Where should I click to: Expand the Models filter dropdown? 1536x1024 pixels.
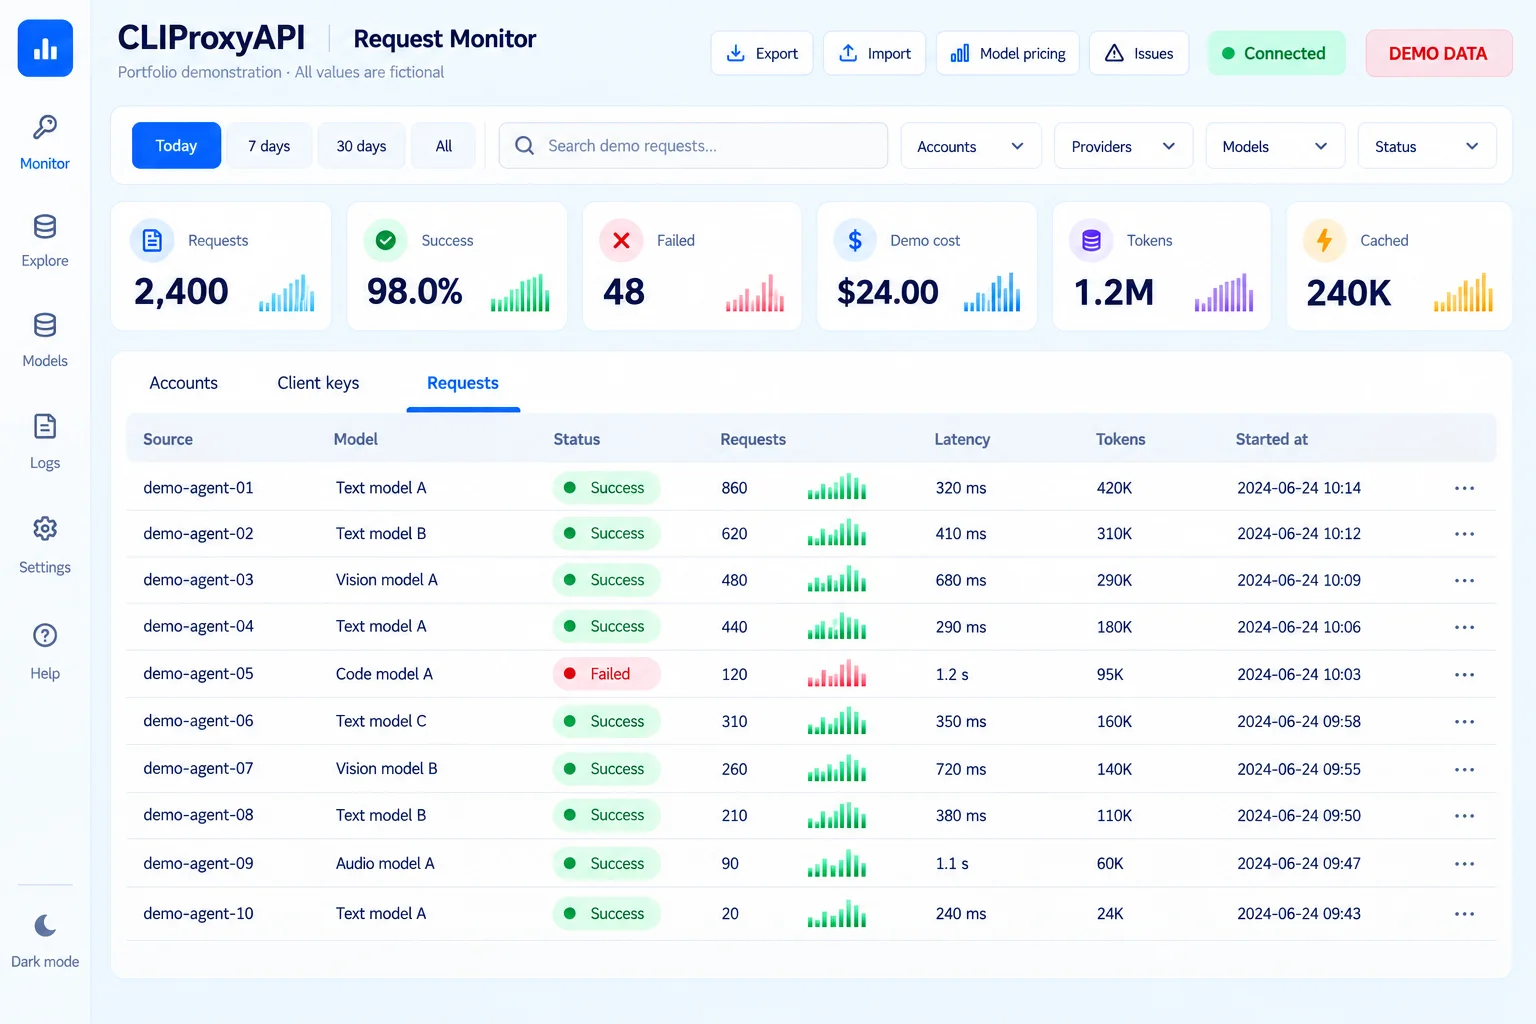tap(1275, 146)
